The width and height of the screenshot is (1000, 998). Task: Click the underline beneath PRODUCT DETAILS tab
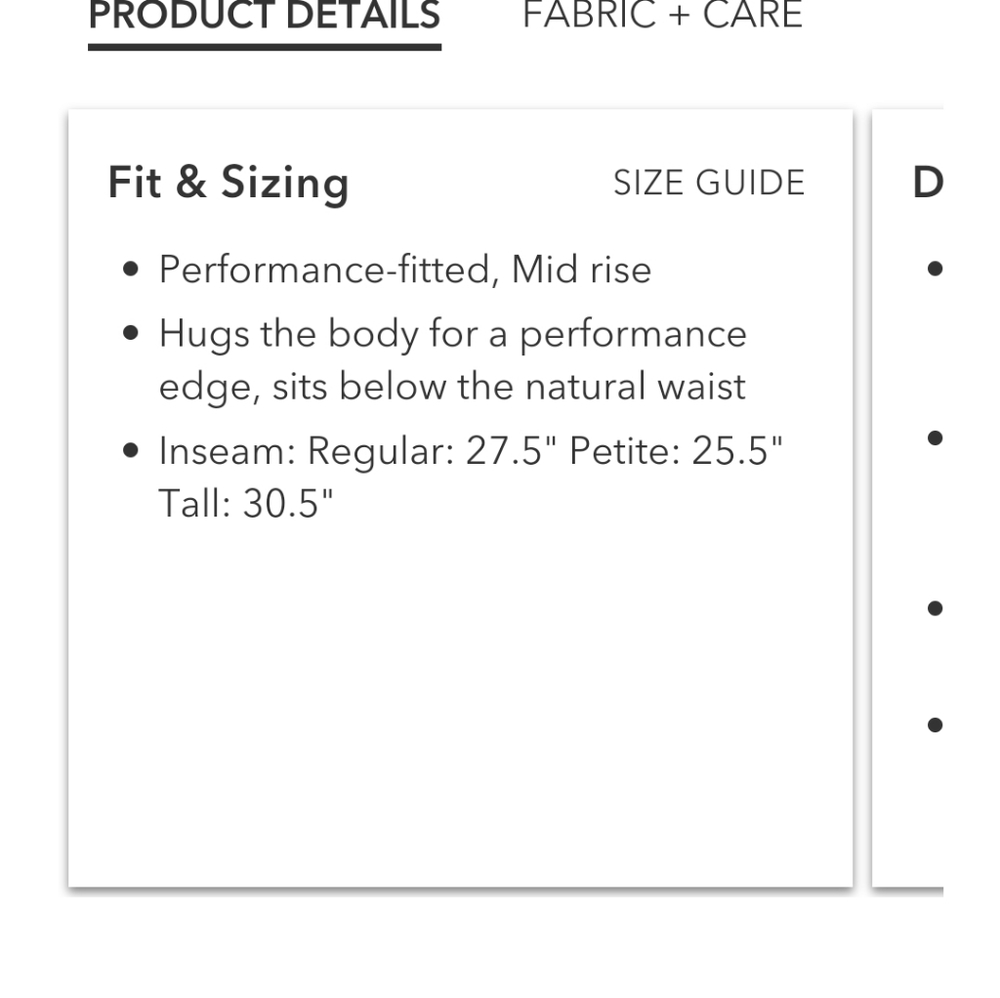pos(265,47)
